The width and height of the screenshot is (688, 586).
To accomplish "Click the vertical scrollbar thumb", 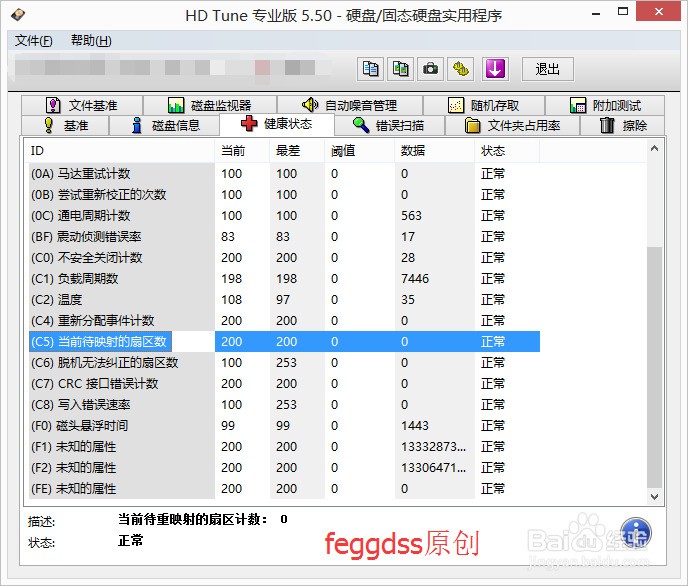I will (654, 367).
